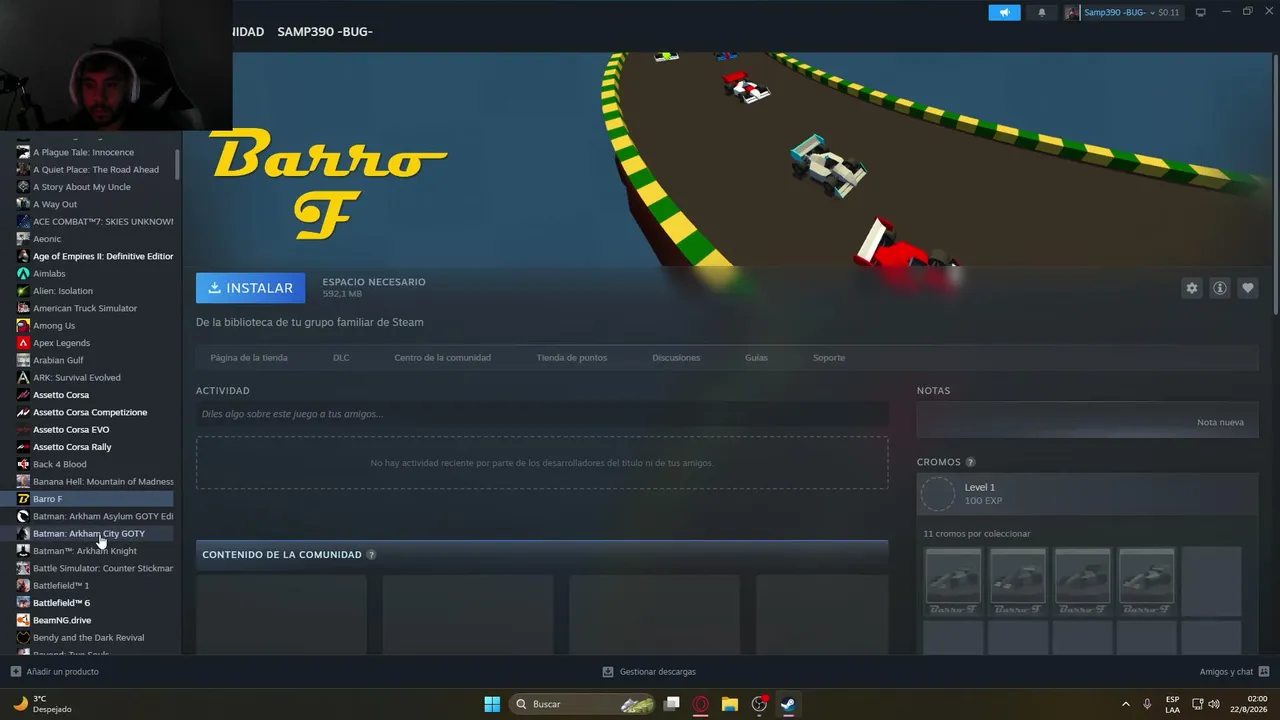The width and height of the screenshot is (1280, 720).
Task: Show hidden system tray icons
Action: click(x=1125, y=704)
